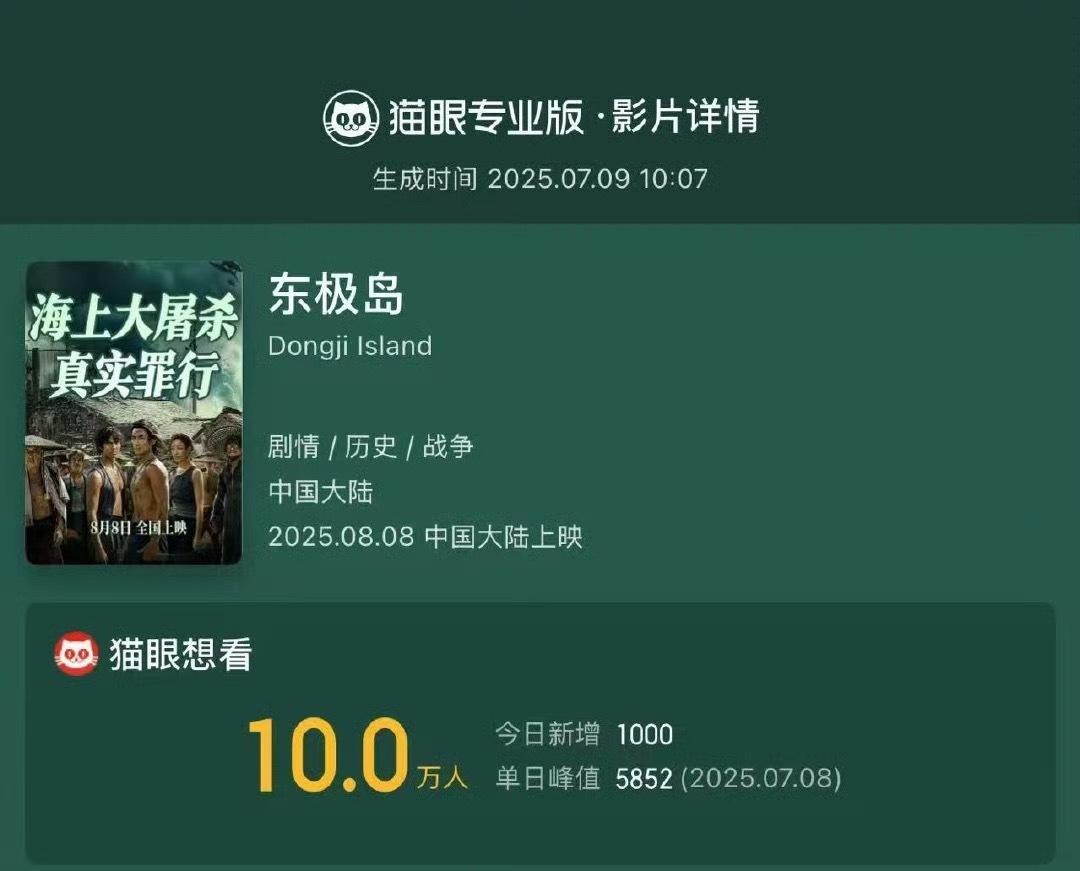This screenshot has width=1080, height=871.
Task: Click the 10.0 万人 want-to-see count
Action: (358, 755)
